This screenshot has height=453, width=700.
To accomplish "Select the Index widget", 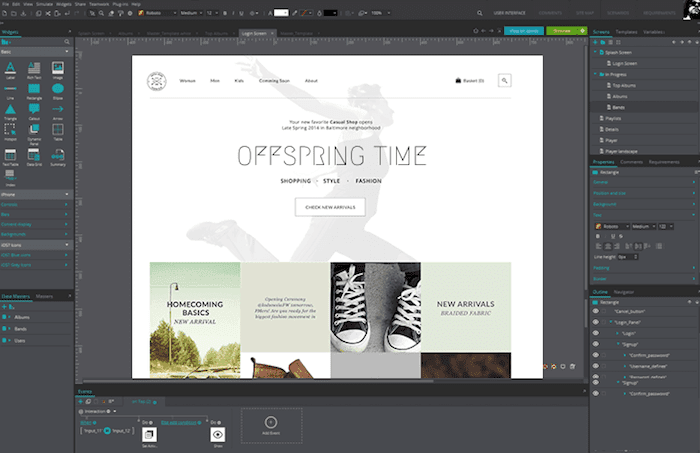I will click(10, 178).
